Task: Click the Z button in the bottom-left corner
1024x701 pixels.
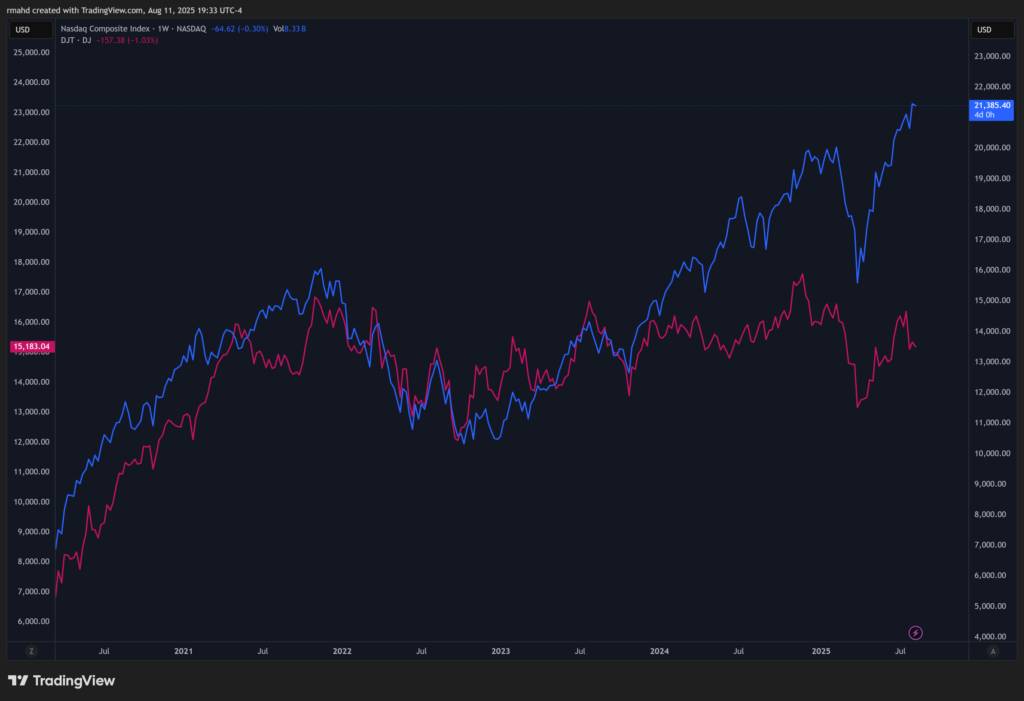Action: click(x=31, y=651)
